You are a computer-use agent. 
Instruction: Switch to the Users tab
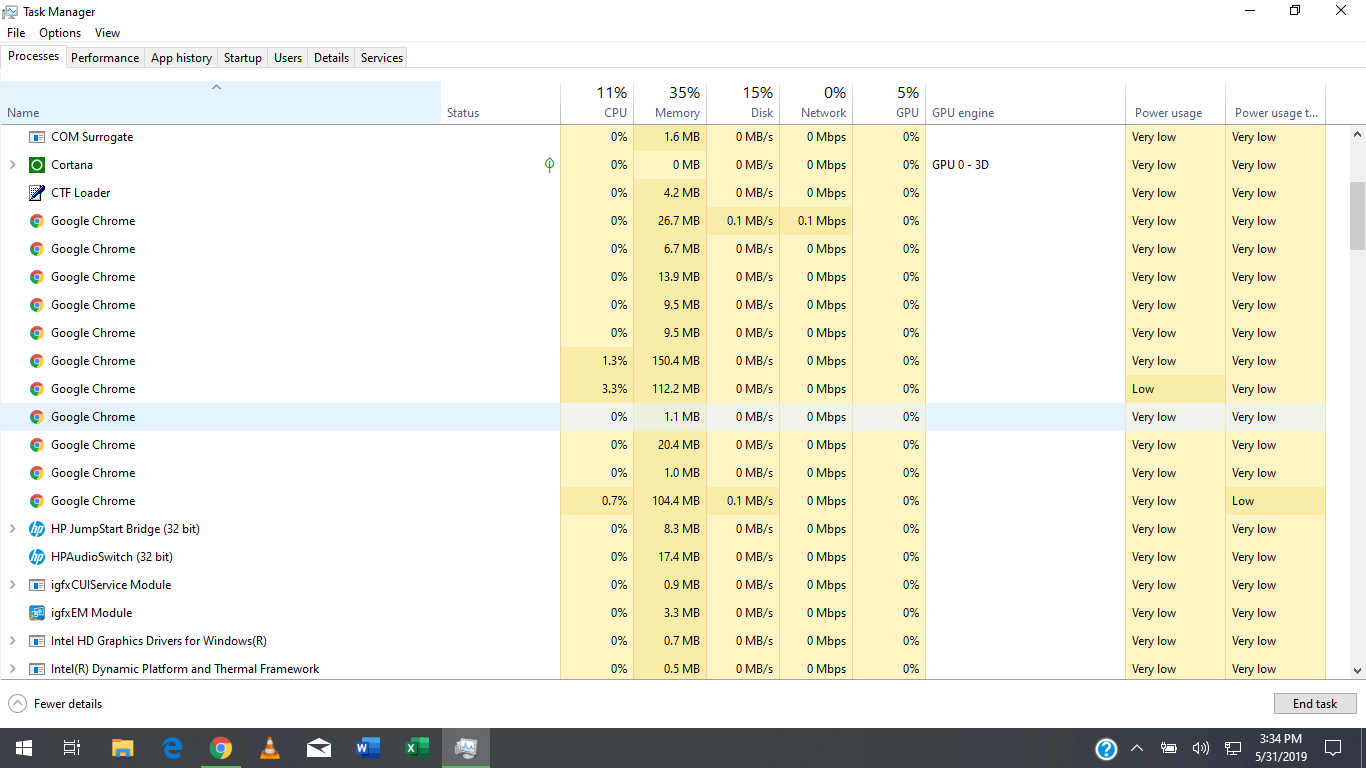pyautogui.click(x=288, y=58)
